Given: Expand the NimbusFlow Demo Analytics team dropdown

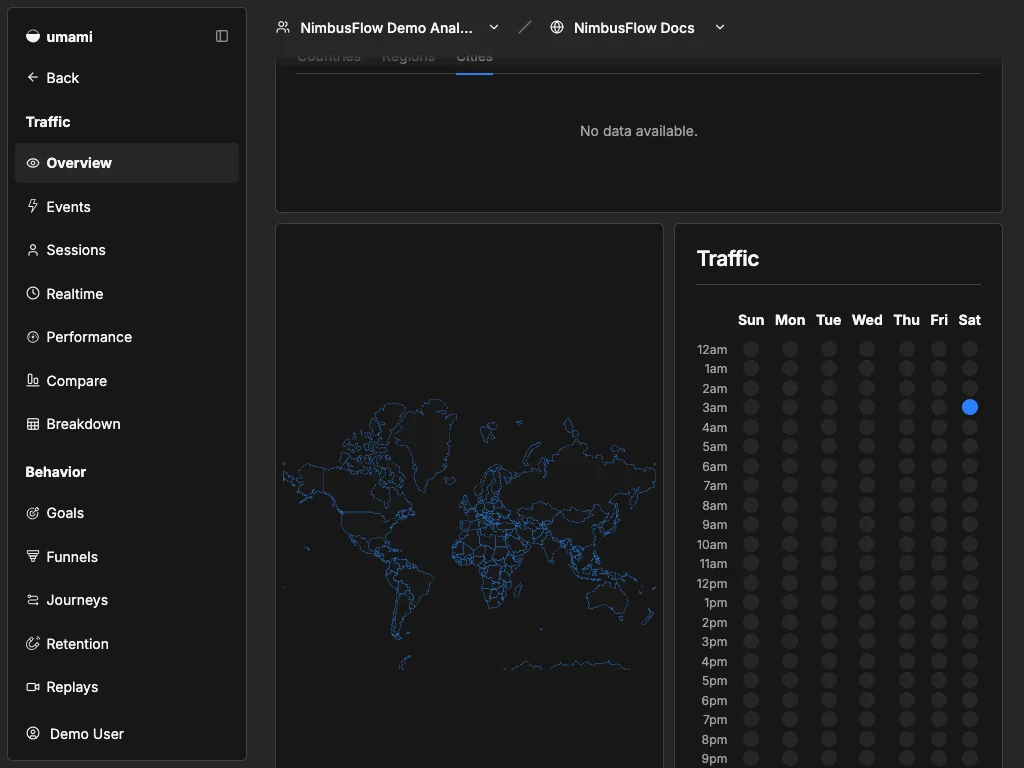Looking at the screenshot, I should click(494, 27).
